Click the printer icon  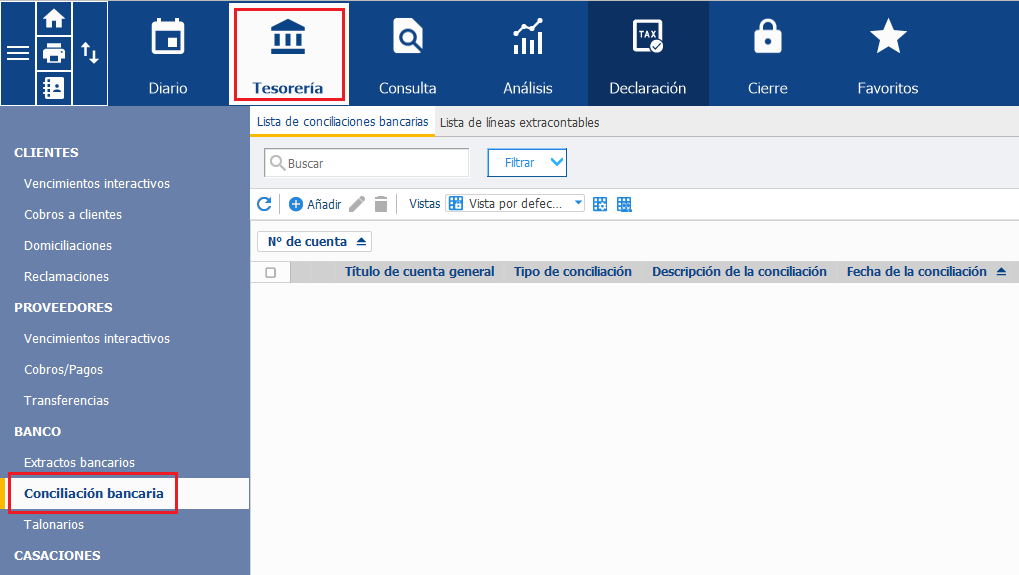53,53
